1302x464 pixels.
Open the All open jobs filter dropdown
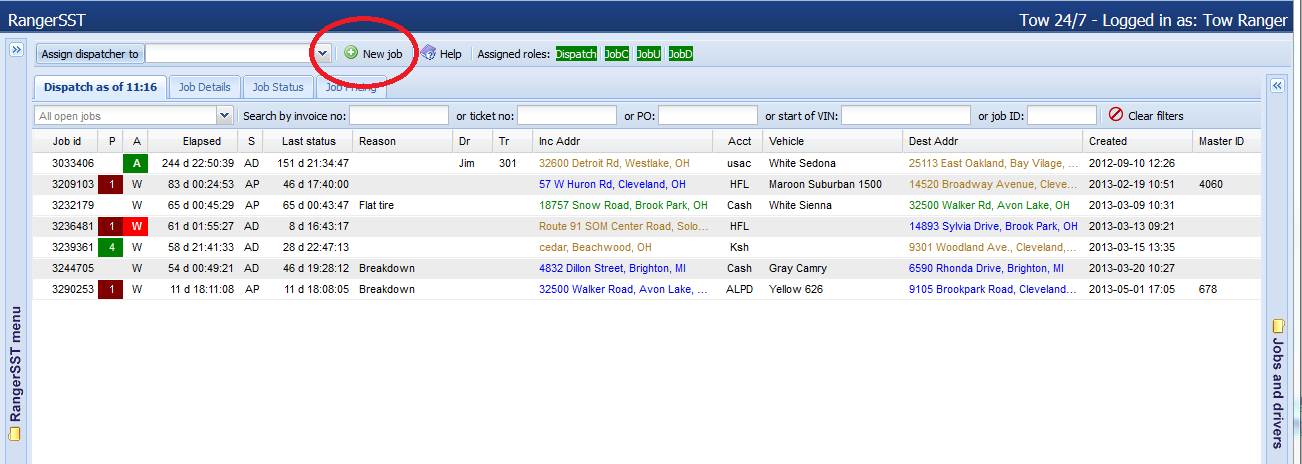click(x=224, y=116)
